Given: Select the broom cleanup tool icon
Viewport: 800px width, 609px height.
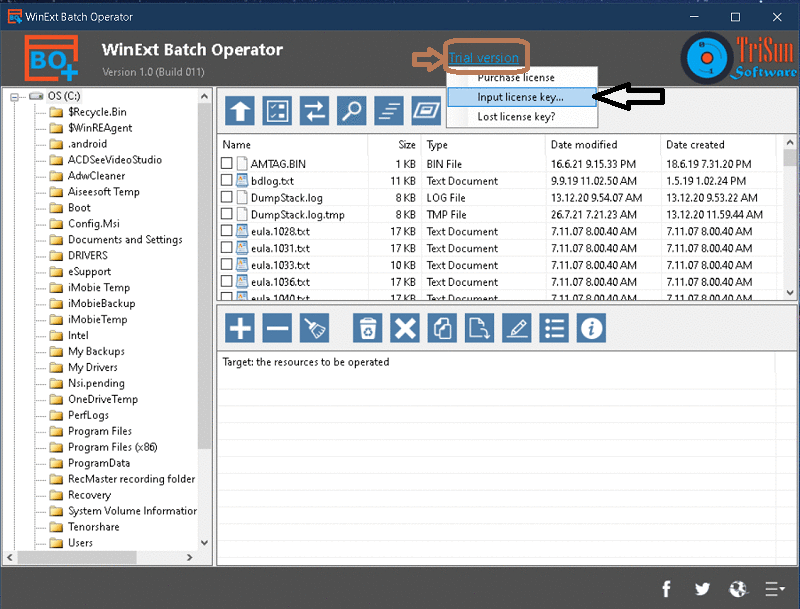Looking at the screenshot, I should (x=315, y=328).
